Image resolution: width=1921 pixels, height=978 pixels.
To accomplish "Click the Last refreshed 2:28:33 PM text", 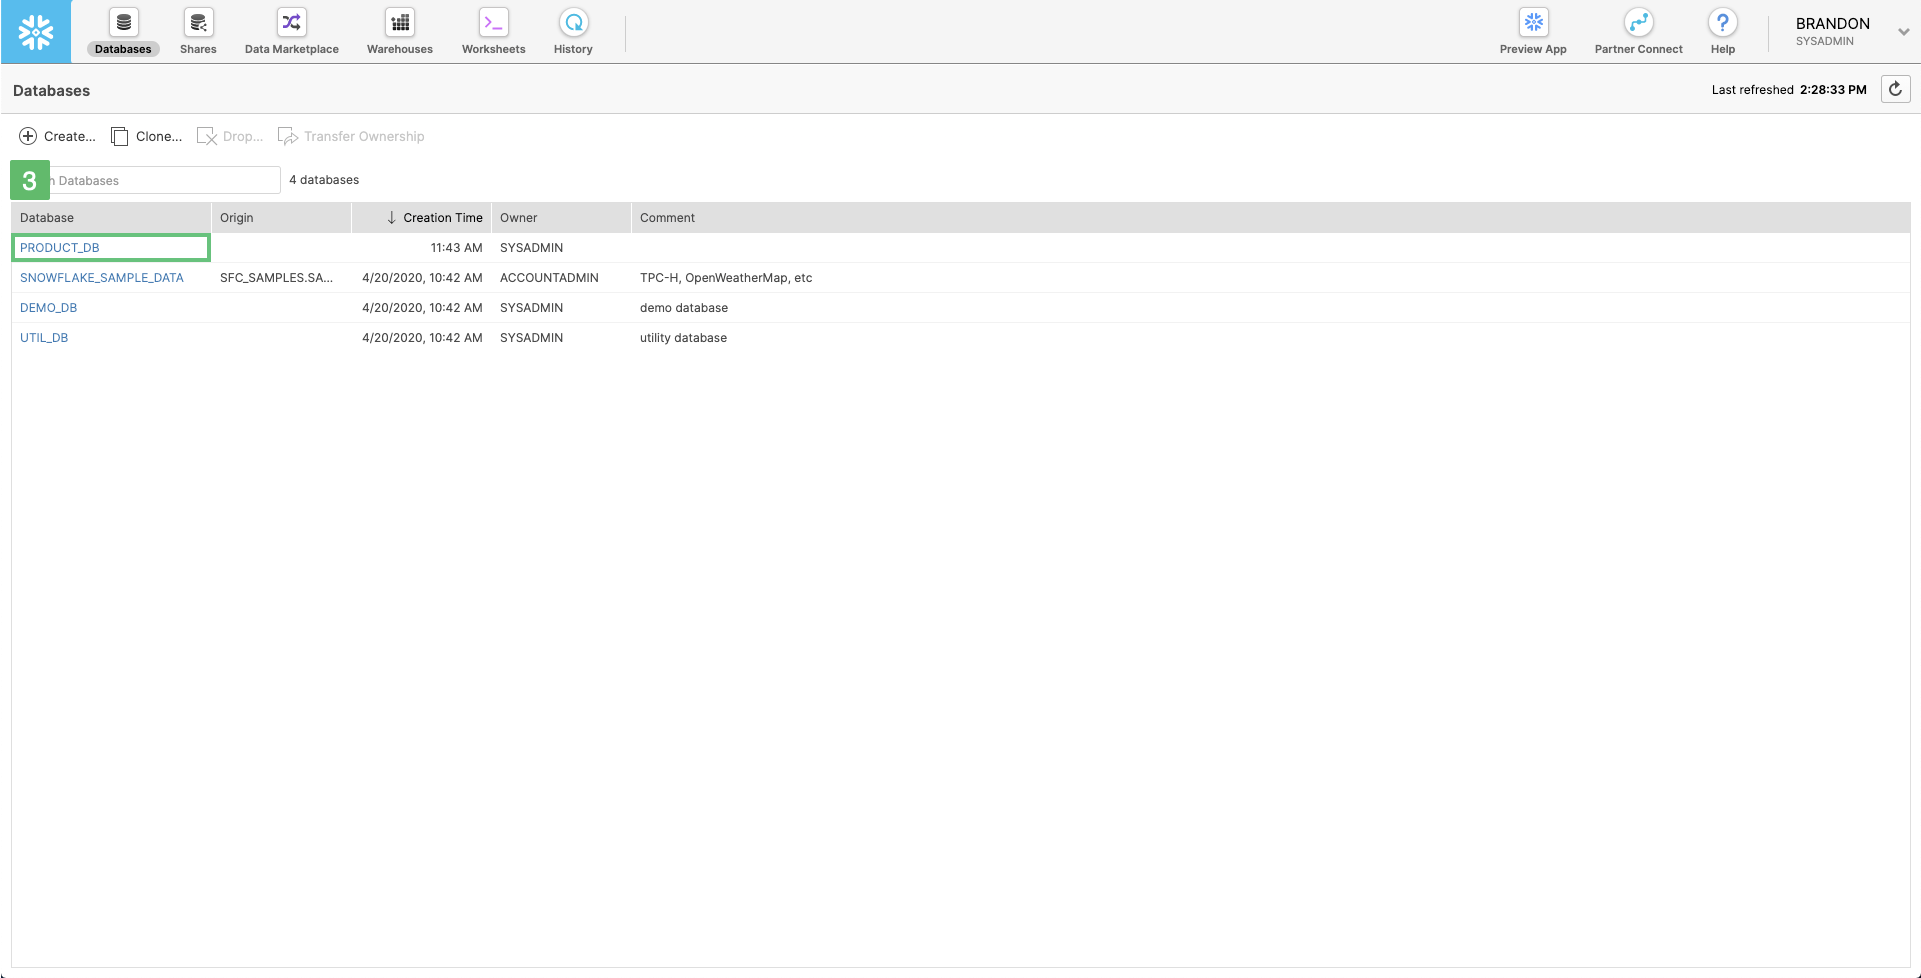I will 1789,90.
